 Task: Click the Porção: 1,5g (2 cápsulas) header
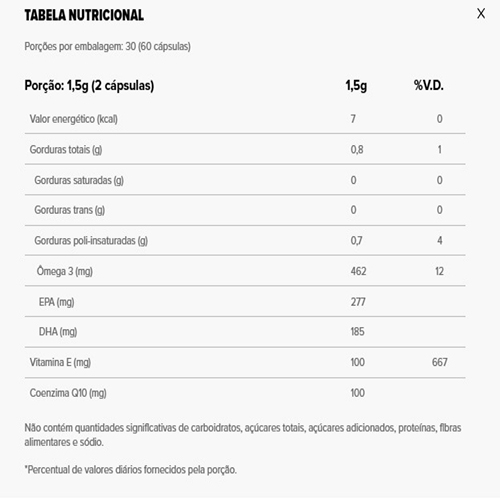point(89,86)
